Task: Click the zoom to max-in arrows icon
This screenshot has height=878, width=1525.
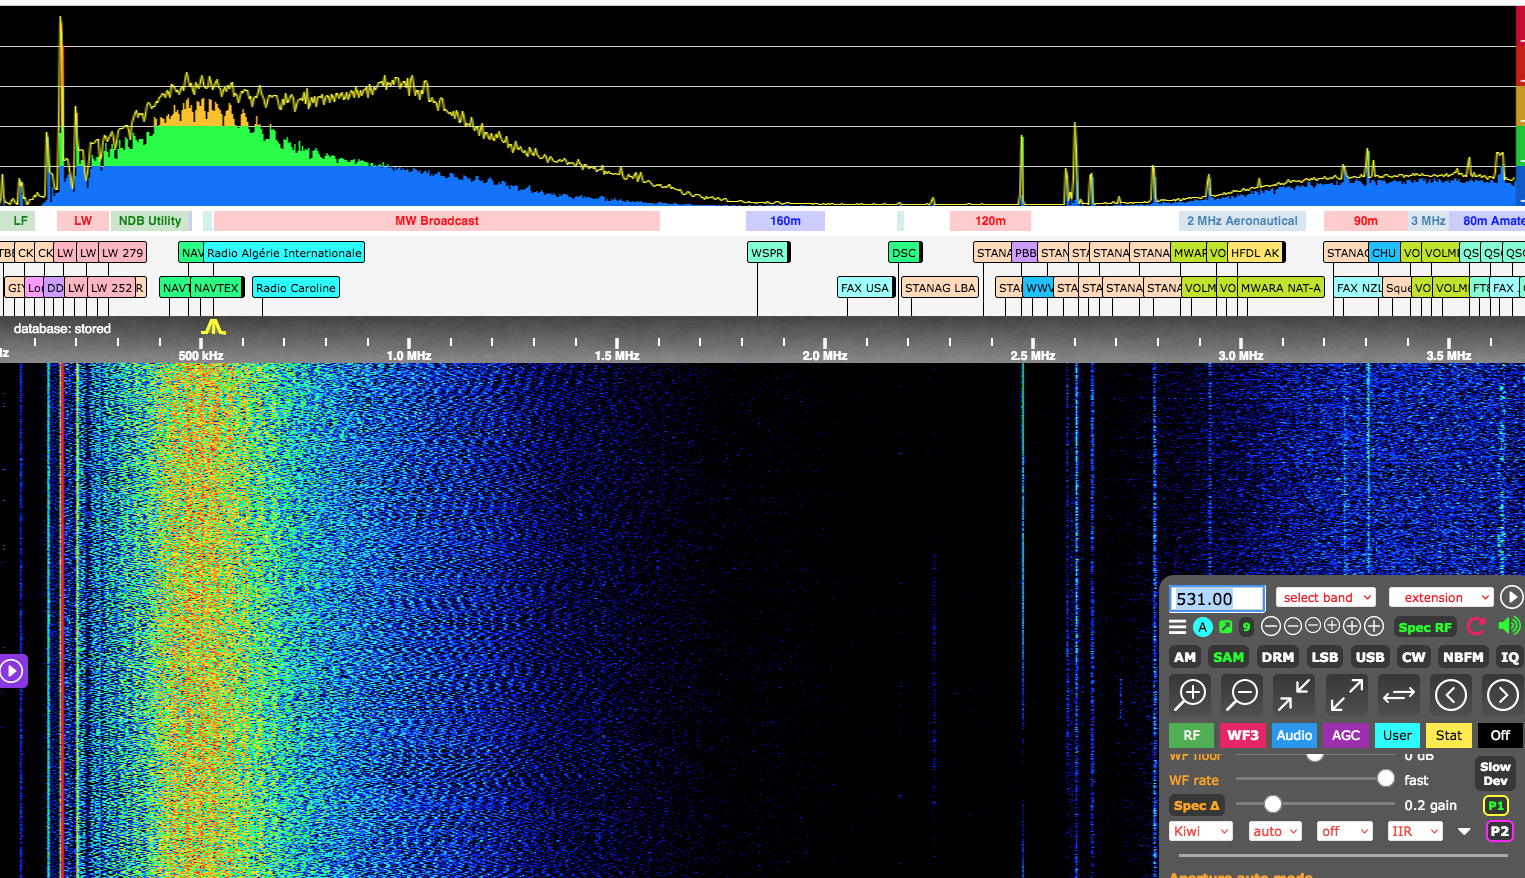Action: pos(1294,693)
